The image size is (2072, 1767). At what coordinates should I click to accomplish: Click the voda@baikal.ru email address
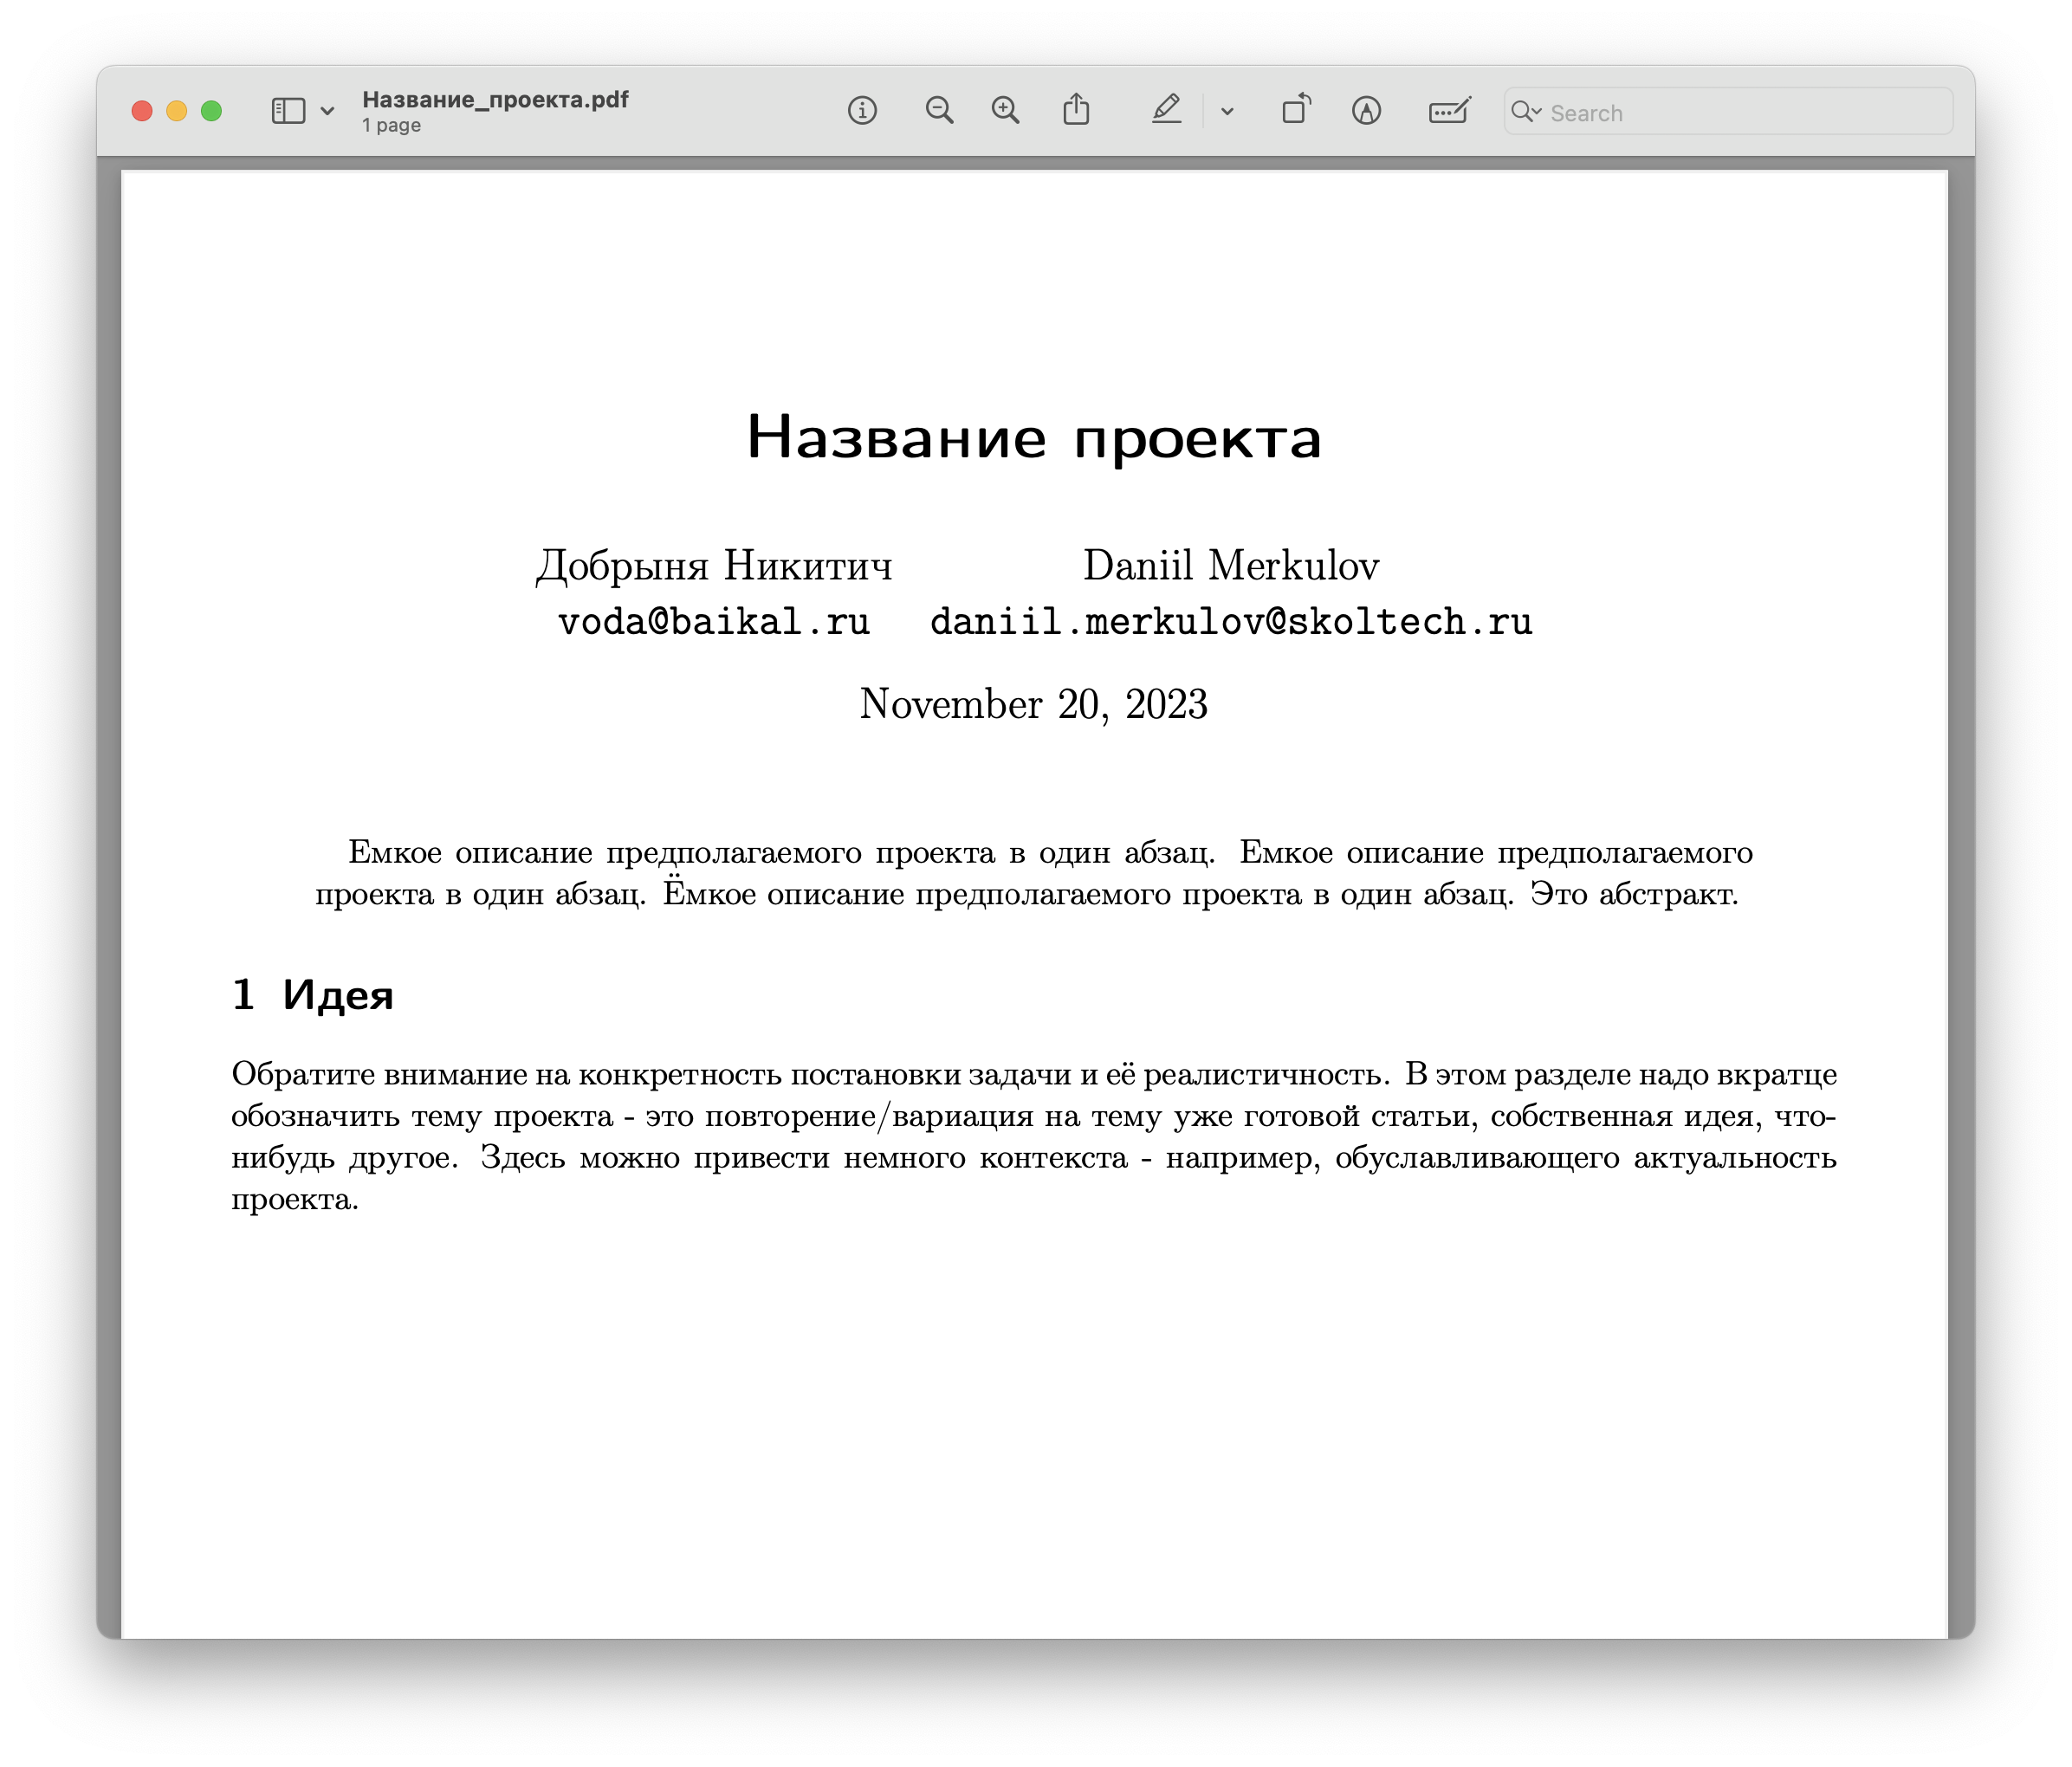[713, 622]
